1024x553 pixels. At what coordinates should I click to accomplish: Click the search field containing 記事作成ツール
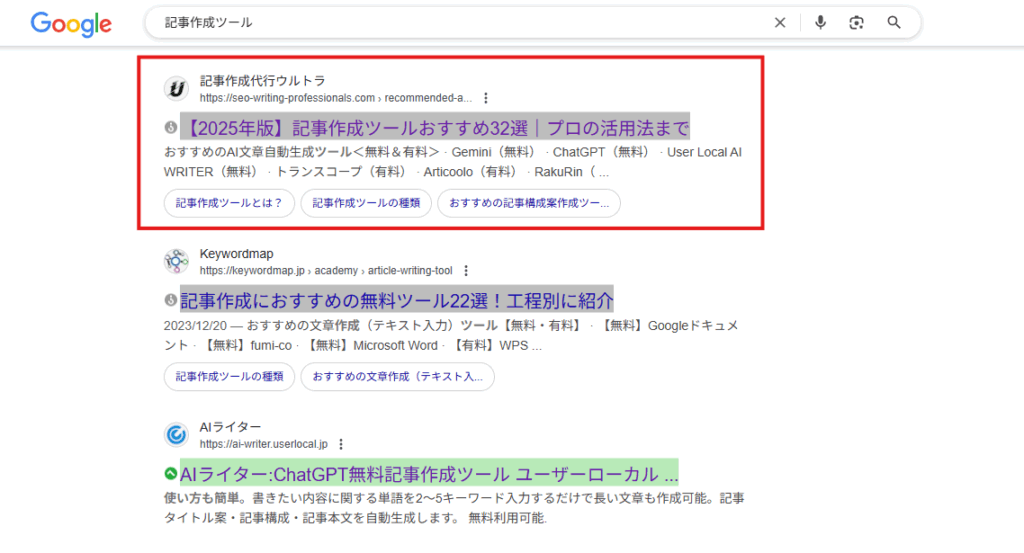450,23
